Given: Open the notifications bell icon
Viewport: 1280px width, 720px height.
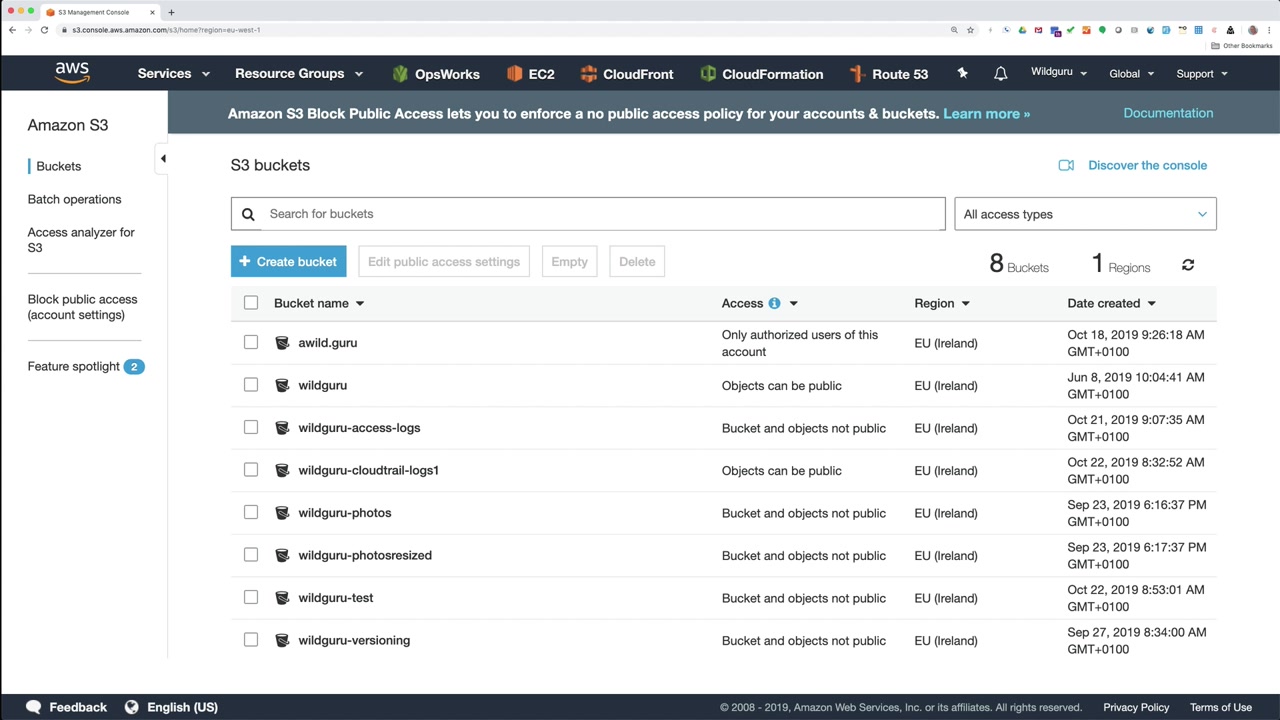Looking at the screenshot, I should pyautogui.click(x=1000, y=74).
